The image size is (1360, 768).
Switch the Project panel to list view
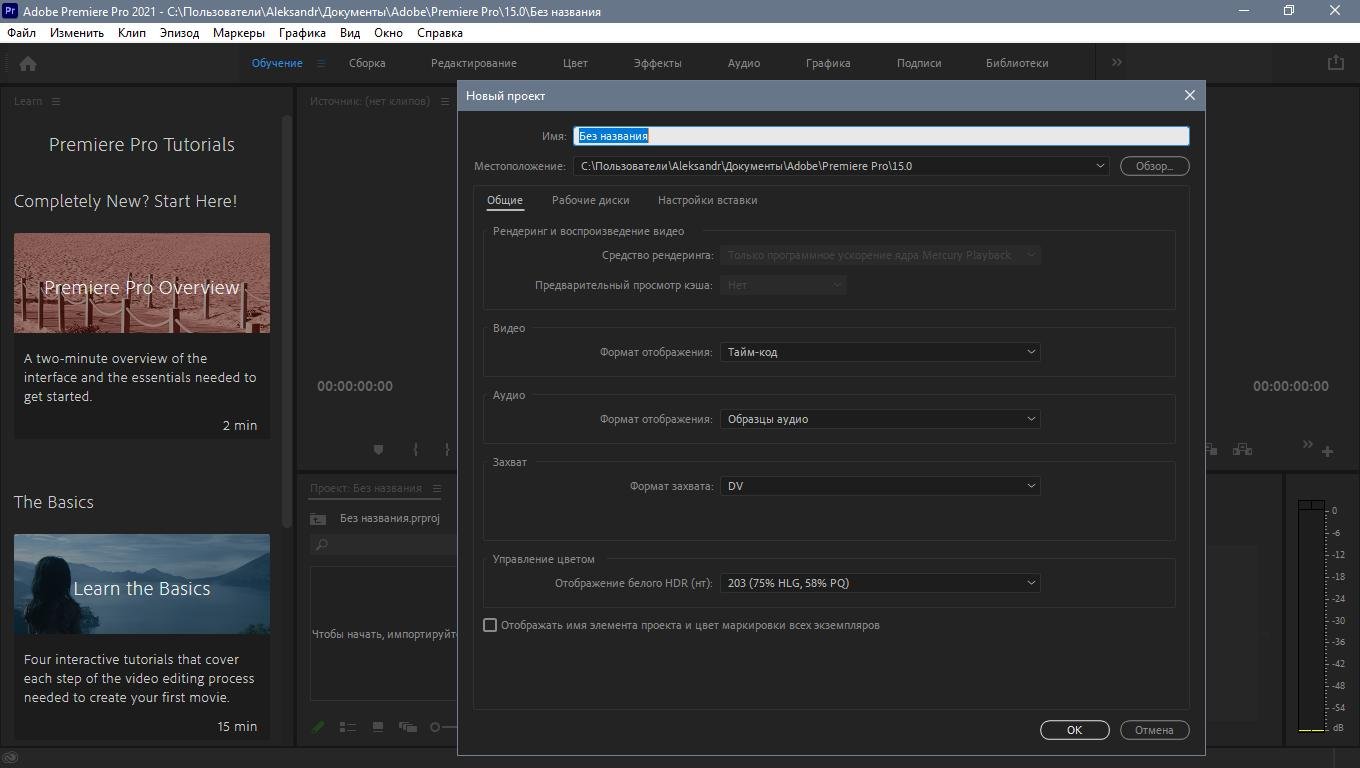(348, 727)
